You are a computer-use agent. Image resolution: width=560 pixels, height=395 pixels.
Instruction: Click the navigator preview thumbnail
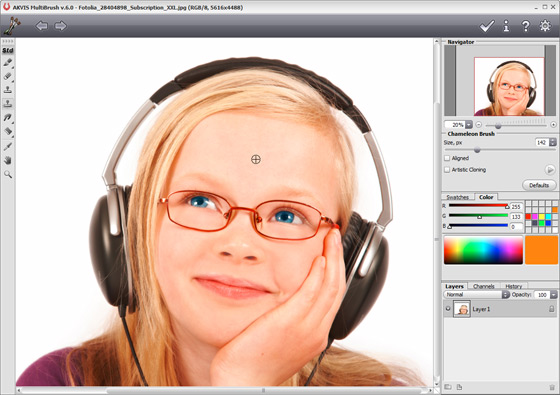pyautogui.click(x=509, y=86)
